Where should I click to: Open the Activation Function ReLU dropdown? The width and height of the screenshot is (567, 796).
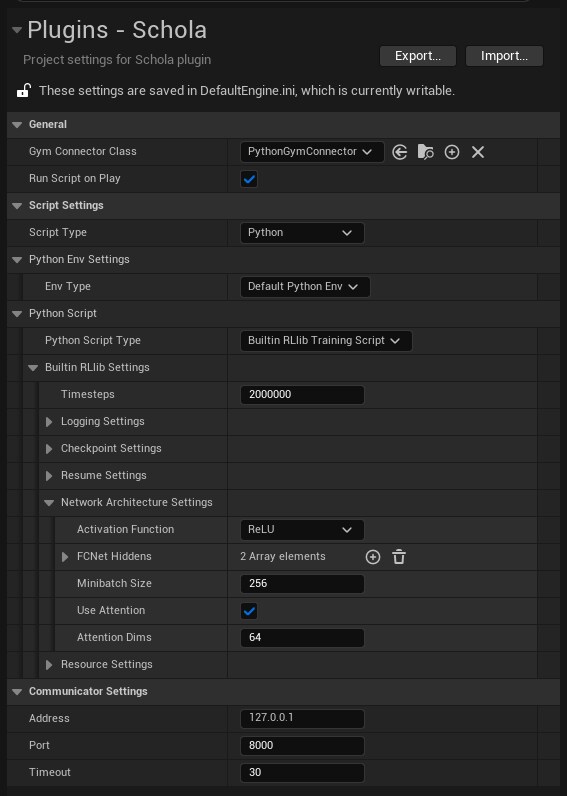tap(302, 529)
